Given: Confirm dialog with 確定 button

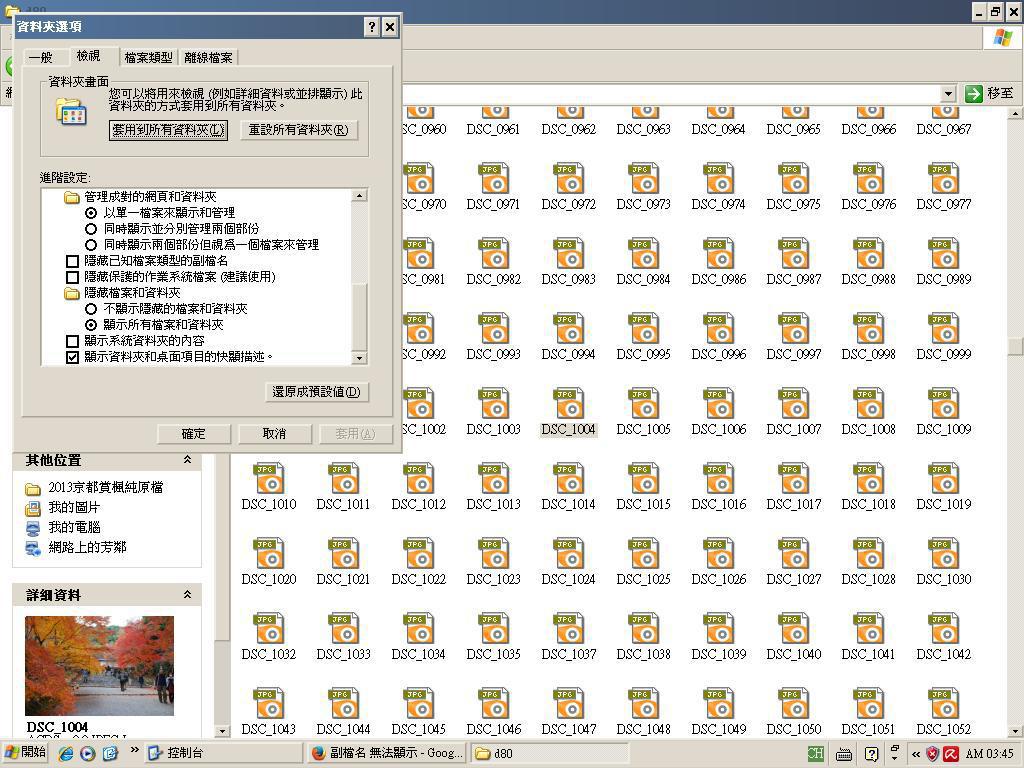Looking at the screenshot, I should pos(193,434).
